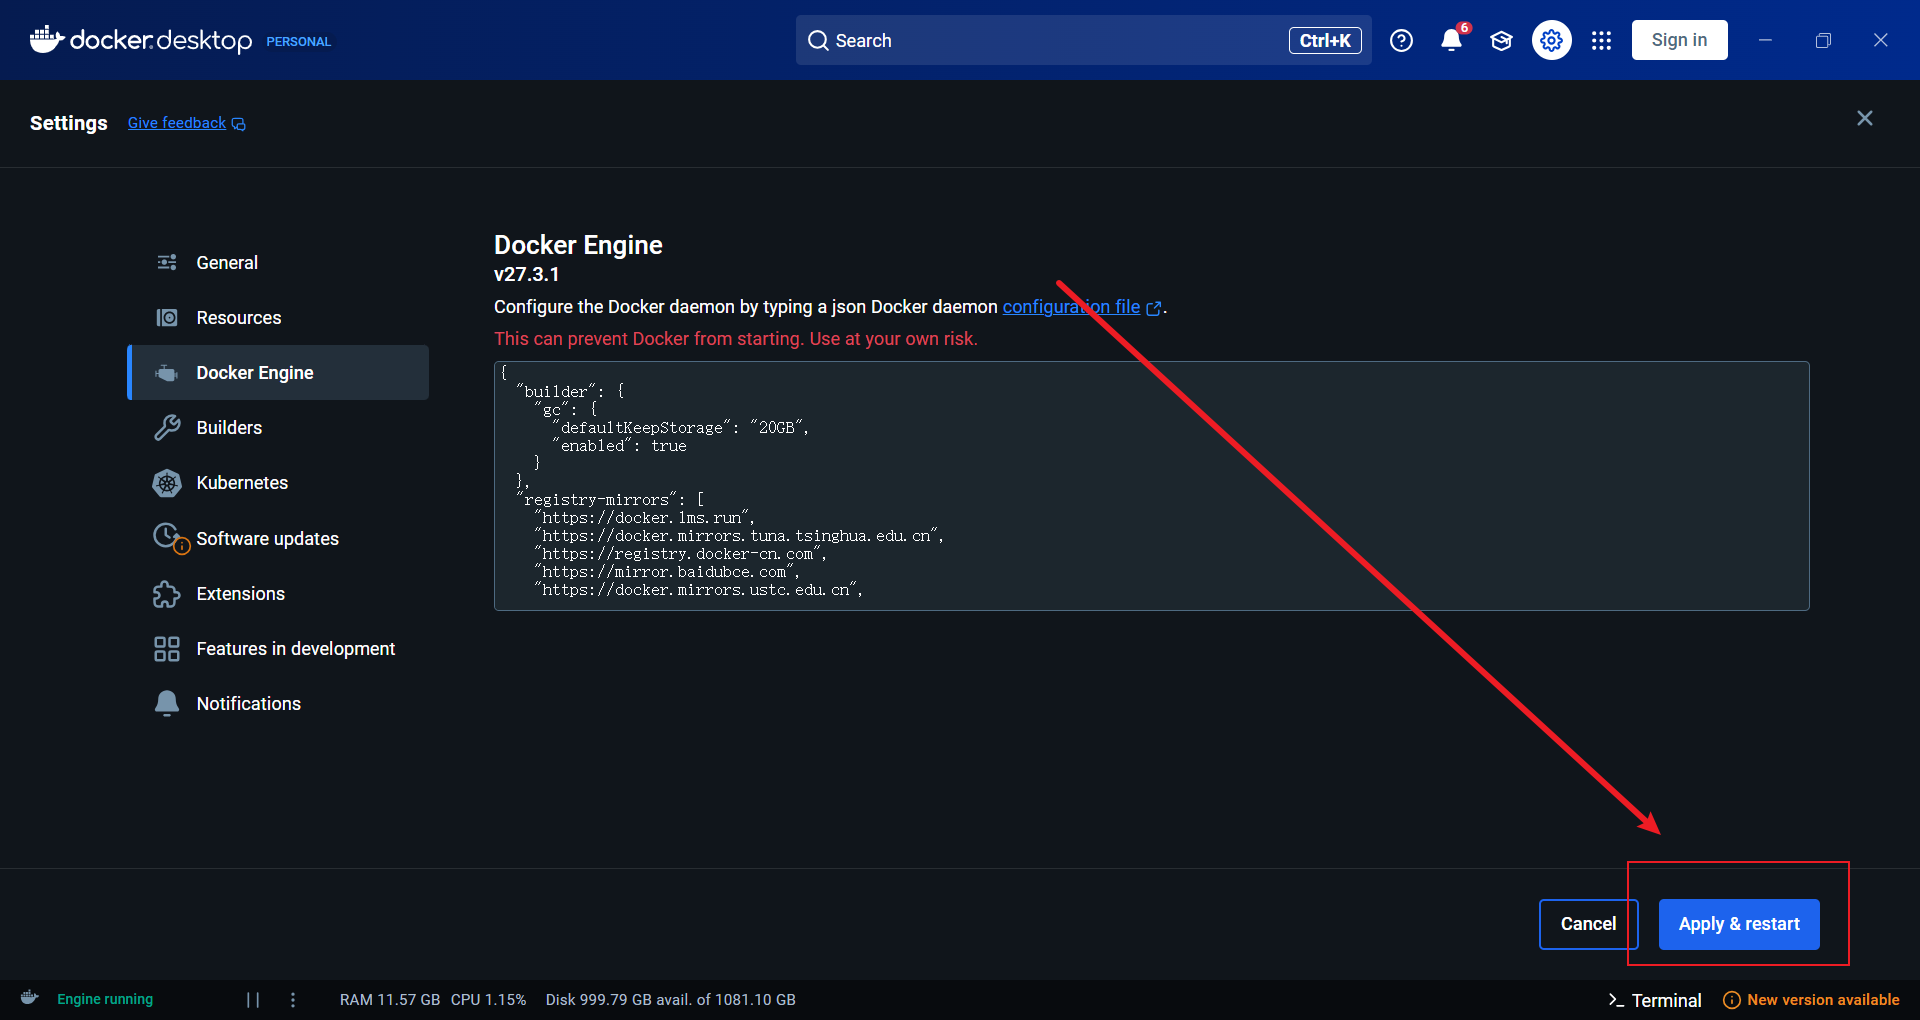The width and height of the screenshot is (1920, 1020).
Task: Click the RAM 11.57 GB status
Action: click(390, 1000)
